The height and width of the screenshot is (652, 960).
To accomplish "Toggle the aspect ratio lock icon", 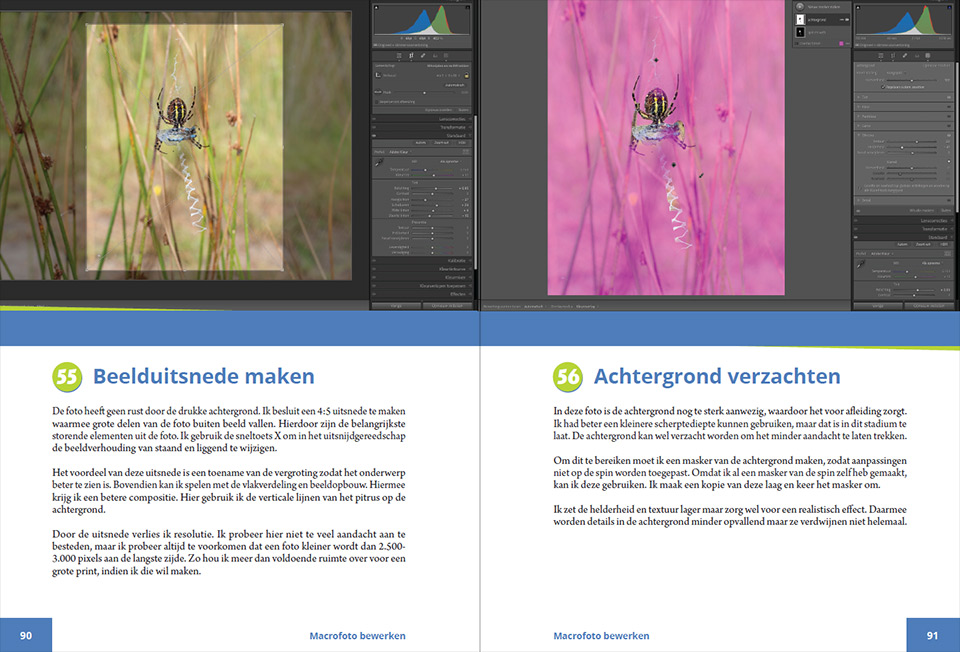I will [466, 75].
